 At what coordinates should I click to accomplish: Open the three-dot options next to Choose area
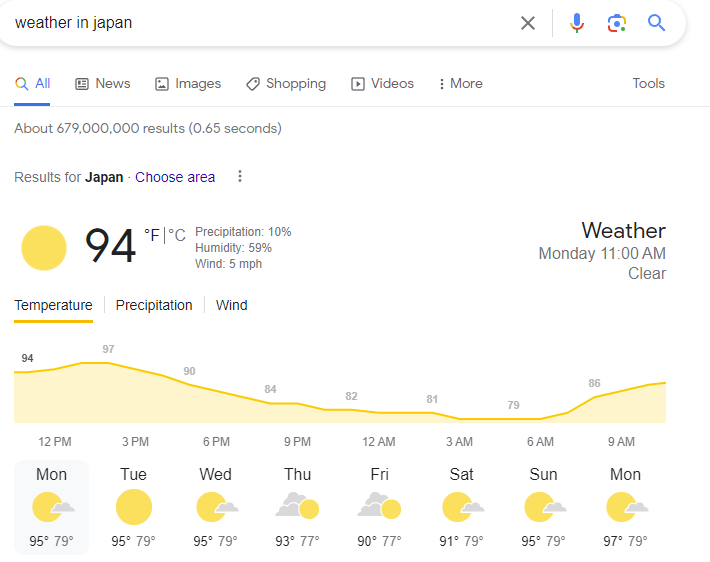pyautogui.click(x=240, y=176)
